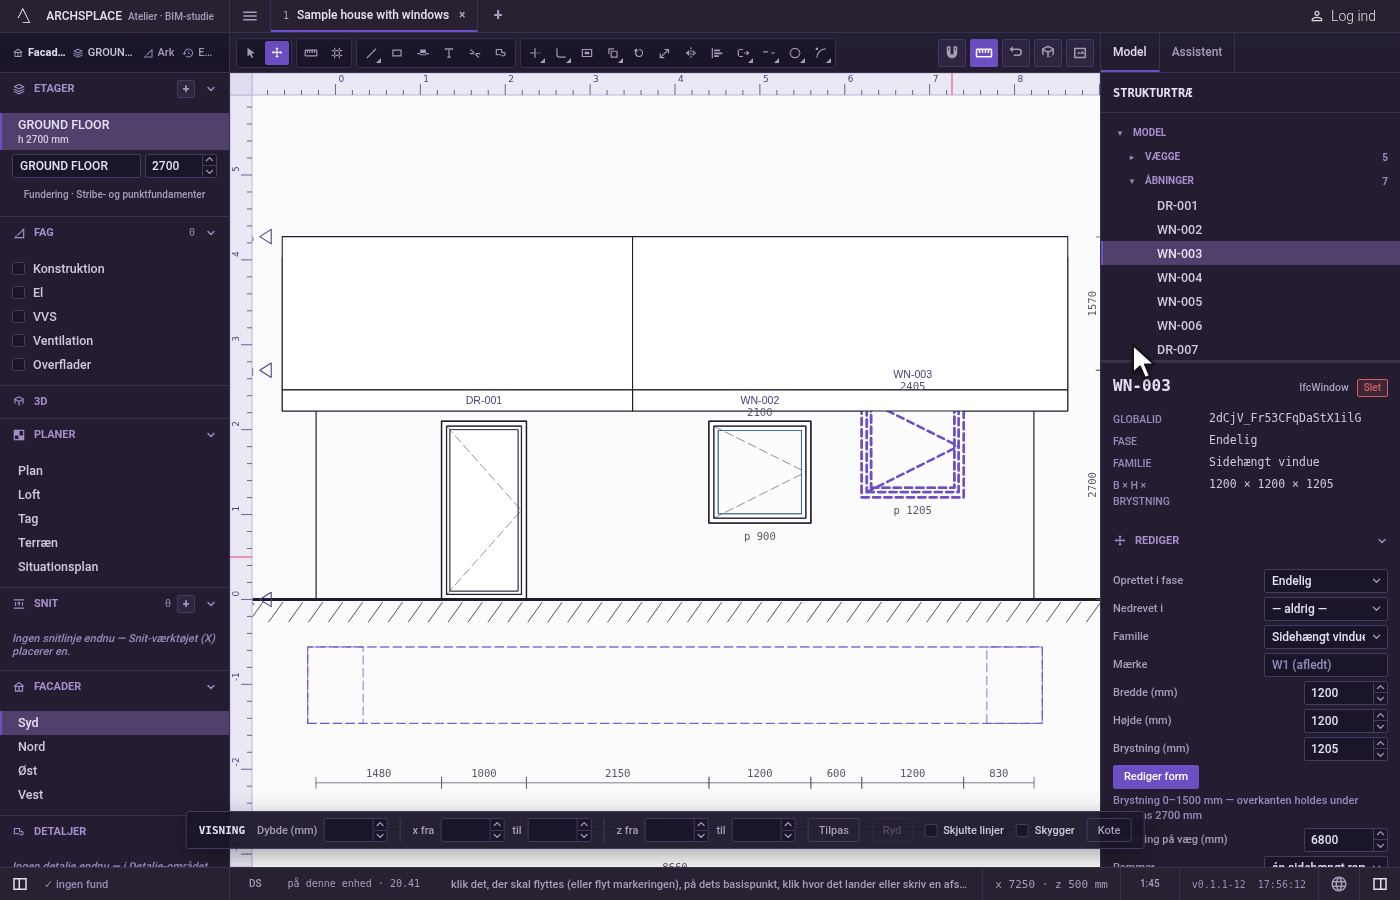Click the Rediger form button
The height and width of the screenshot is (900, 1400).
pyautogui.click(x=1156, y=777)
